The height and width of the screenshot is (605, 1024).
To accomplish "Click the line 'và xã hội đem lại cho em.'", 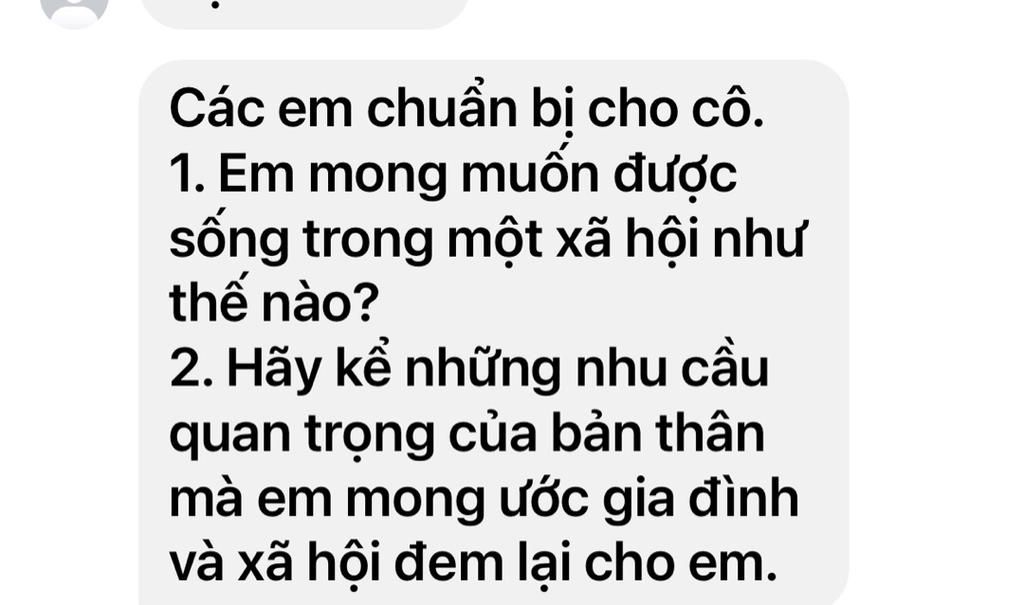I will tap(473, 563).
